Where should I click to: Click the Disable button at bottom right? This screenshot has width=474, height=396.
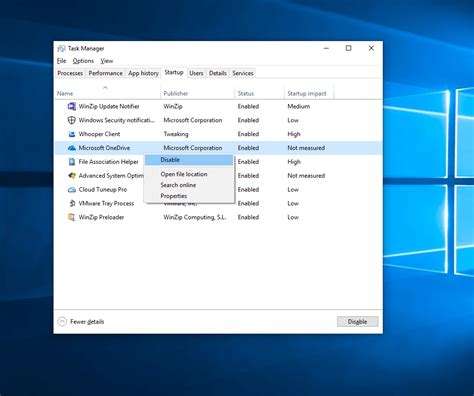point(357,322)
